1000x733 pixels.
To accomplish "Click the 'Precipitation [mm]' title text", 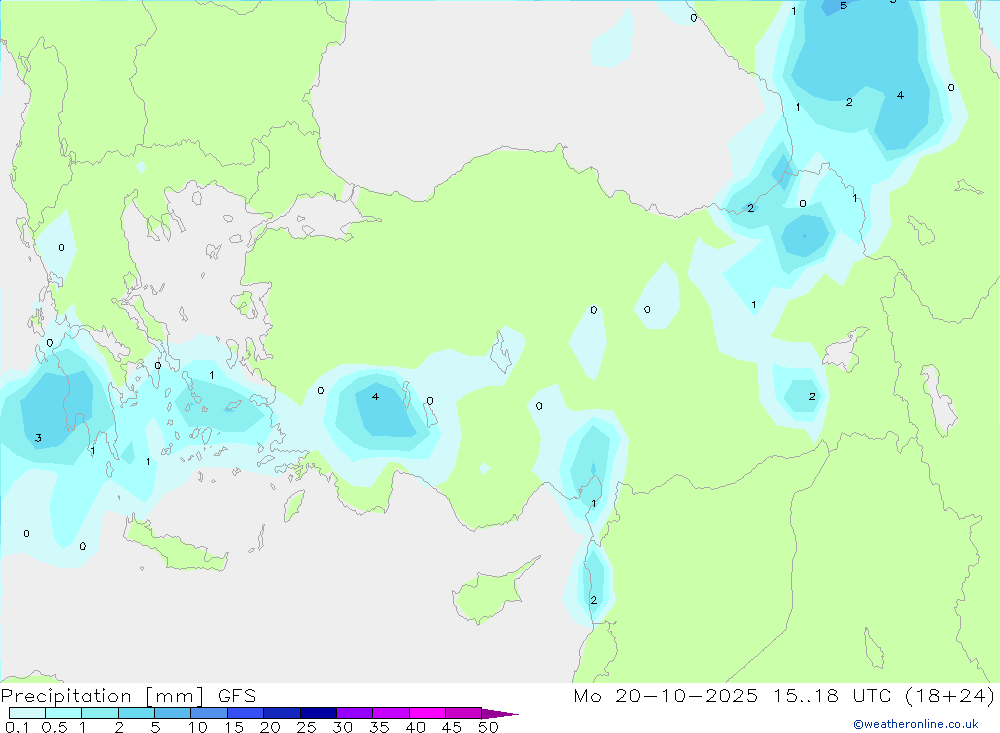I will click(x=103, y=696).
